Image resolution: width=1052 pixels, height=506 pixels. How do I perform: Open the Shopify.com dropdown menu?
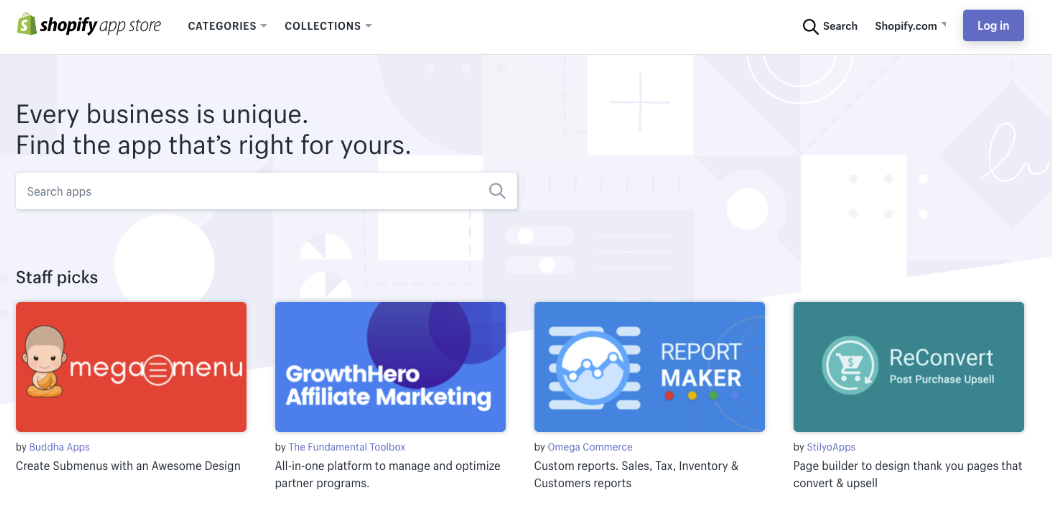(910, 26)
